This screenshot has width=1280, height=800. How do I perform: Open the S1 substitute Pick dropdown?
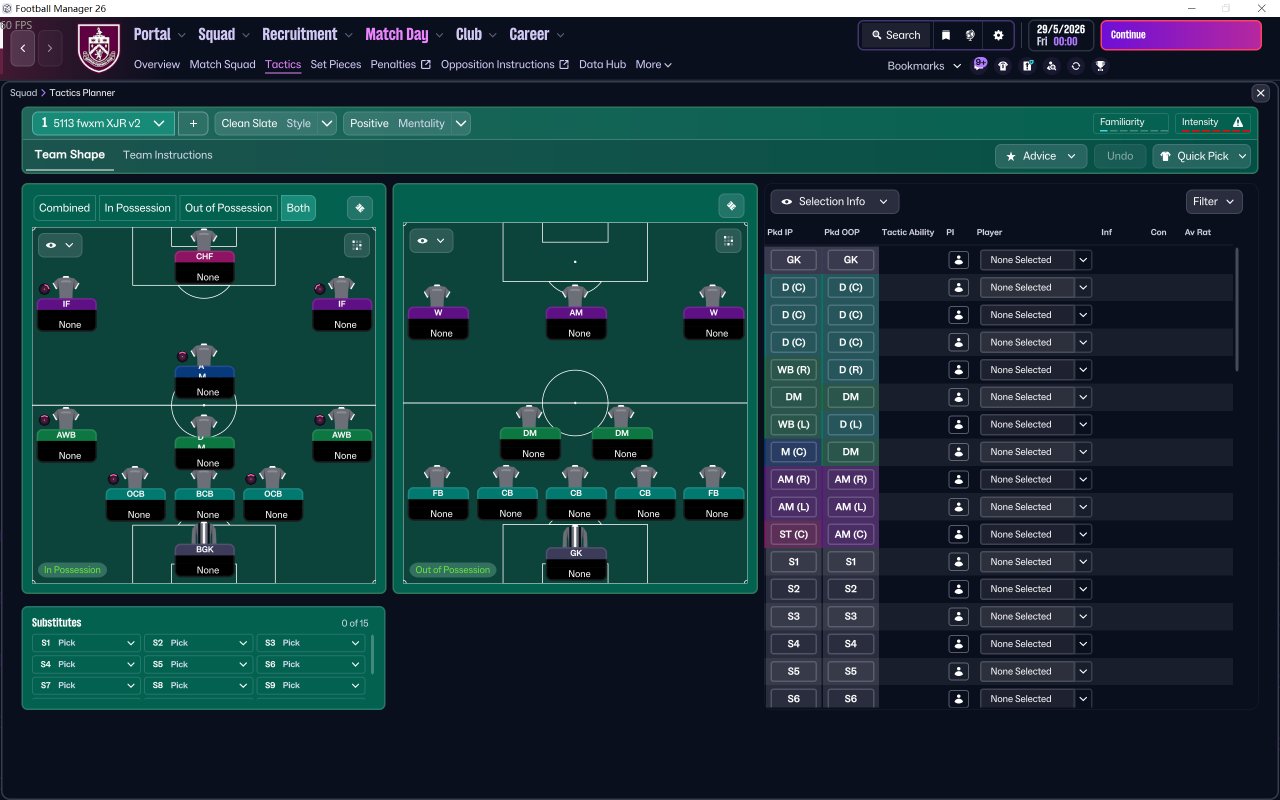86,643
